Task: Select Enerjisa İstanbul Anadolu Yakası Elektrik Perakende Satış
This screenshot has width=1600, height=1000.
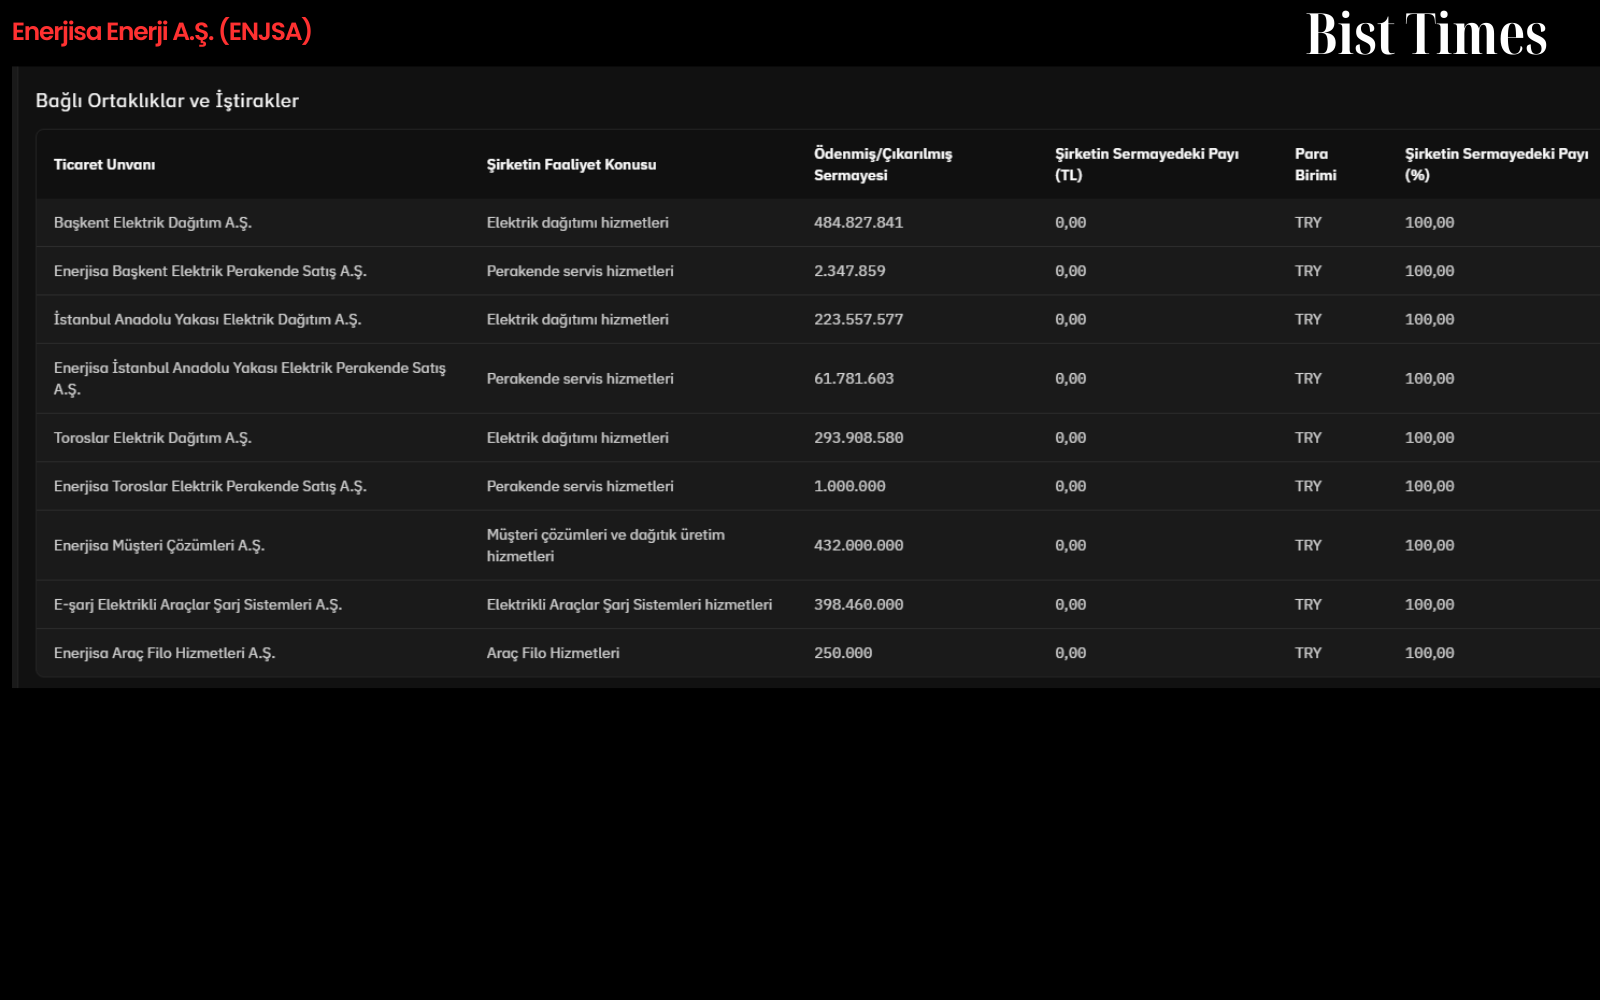Action: tap(250, 379)
